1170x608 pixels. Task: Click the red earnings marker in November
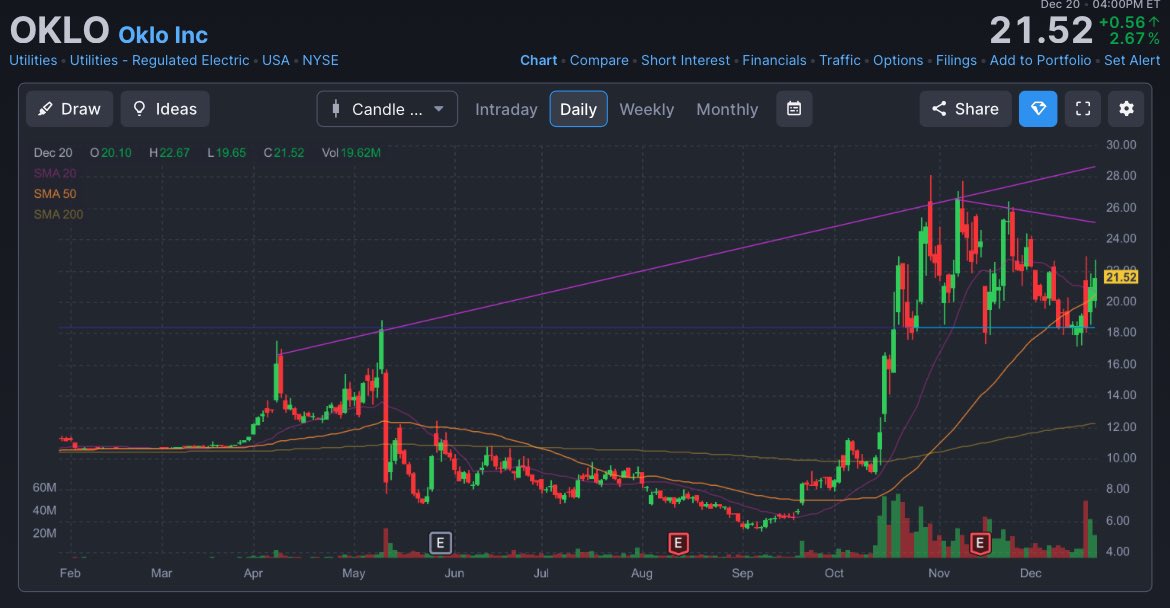pyautogui.click(x=980, y=543)
